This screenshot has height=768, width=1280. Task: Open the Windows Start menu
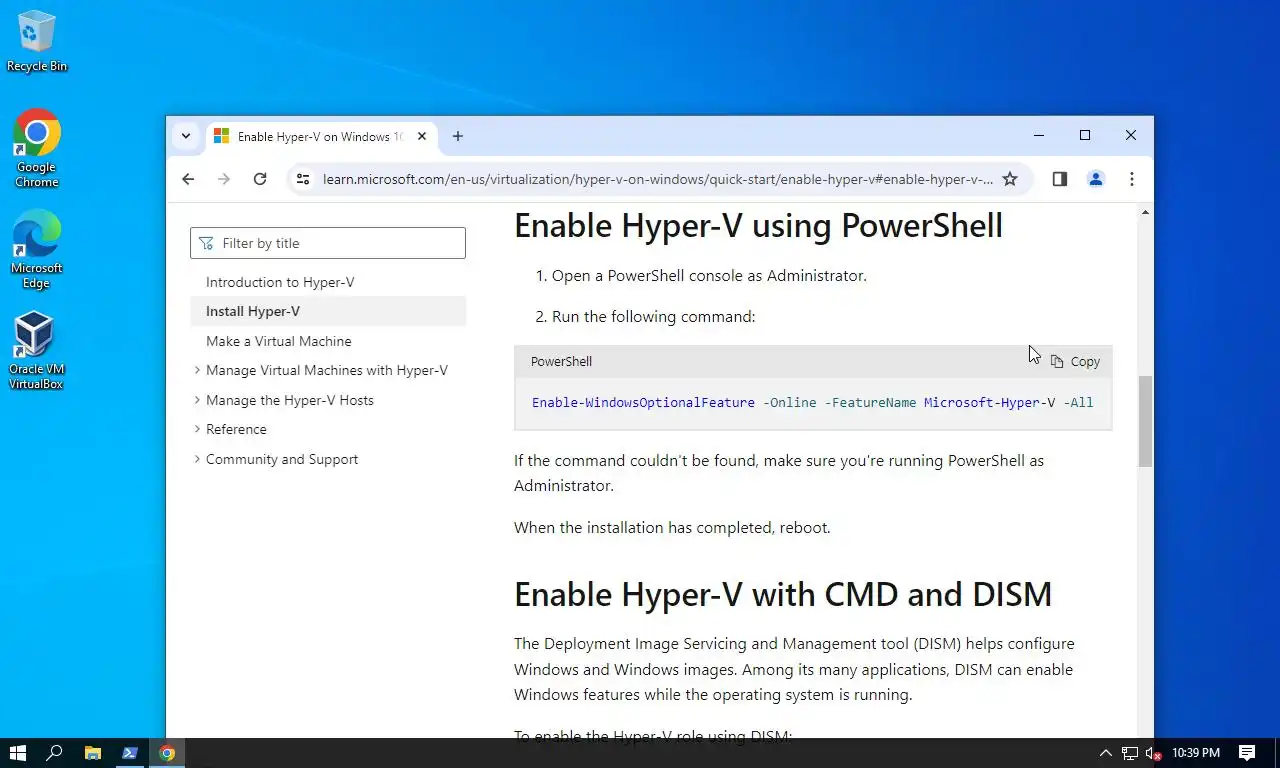[18, 753]
